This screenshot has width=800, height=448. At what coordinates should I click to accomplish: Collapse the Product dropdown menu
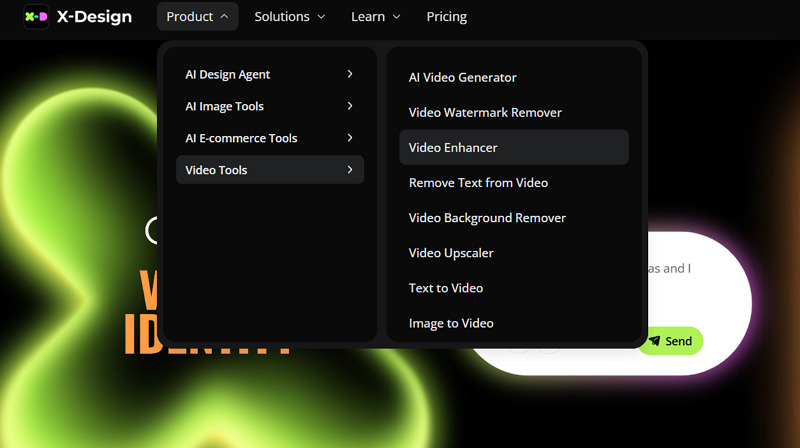(x=197, y=16)
